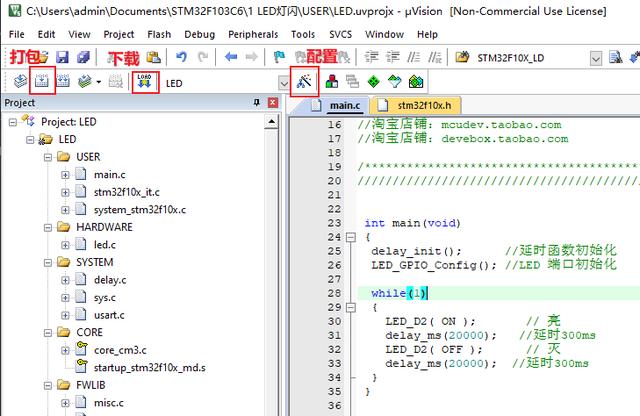Uncomment the selection
This screenshot has height=416, width=640.
435,57
